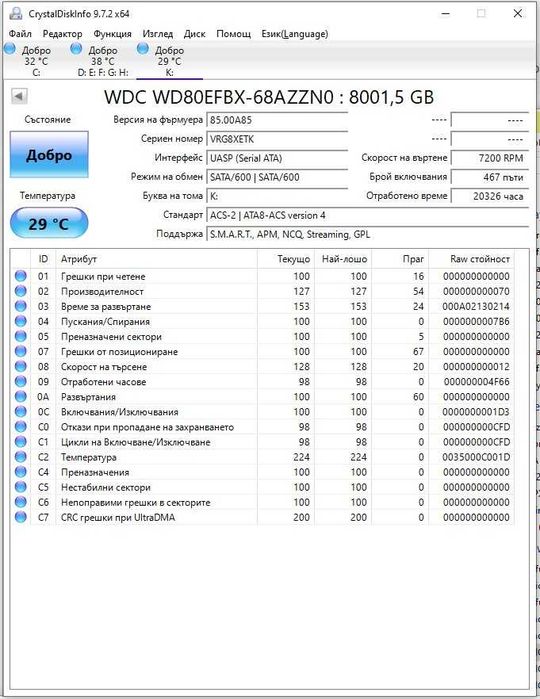Close the CrystalDiskInfo window
The height and width of the screenshot is (699, 540).
(x=517, y=14)
